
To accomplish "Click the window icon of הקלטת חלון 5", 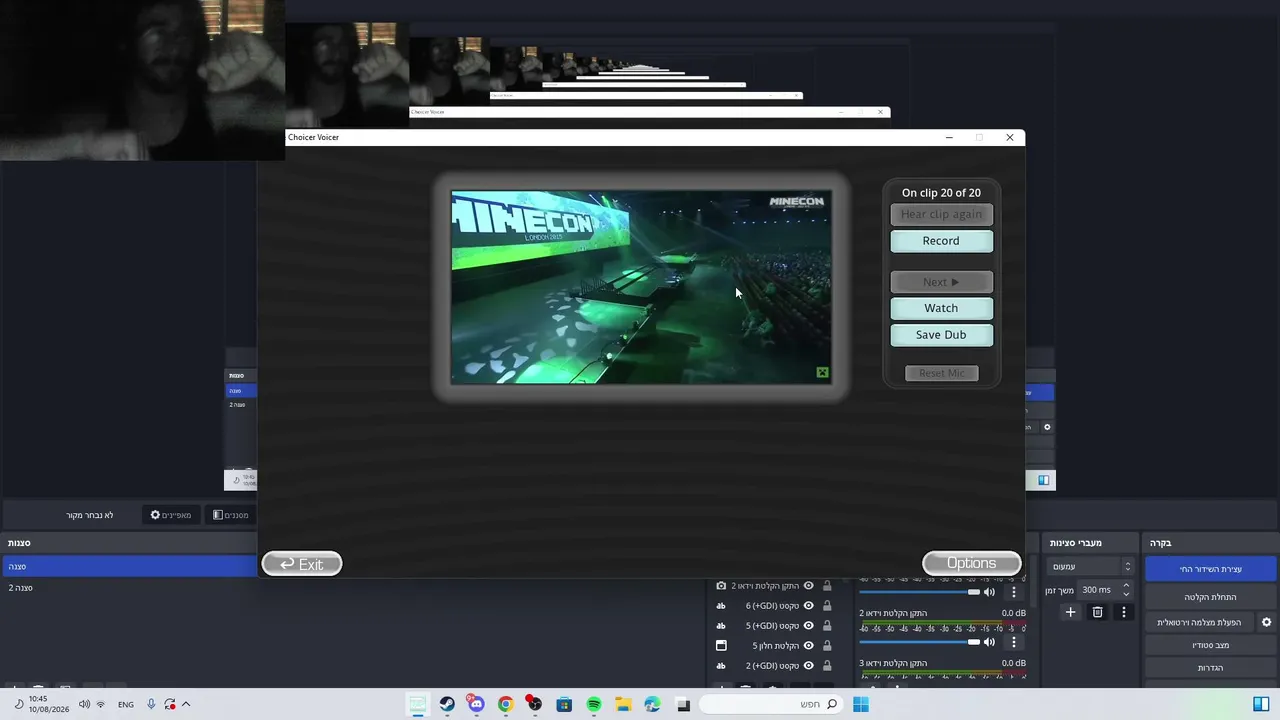I will pos(721,646).
